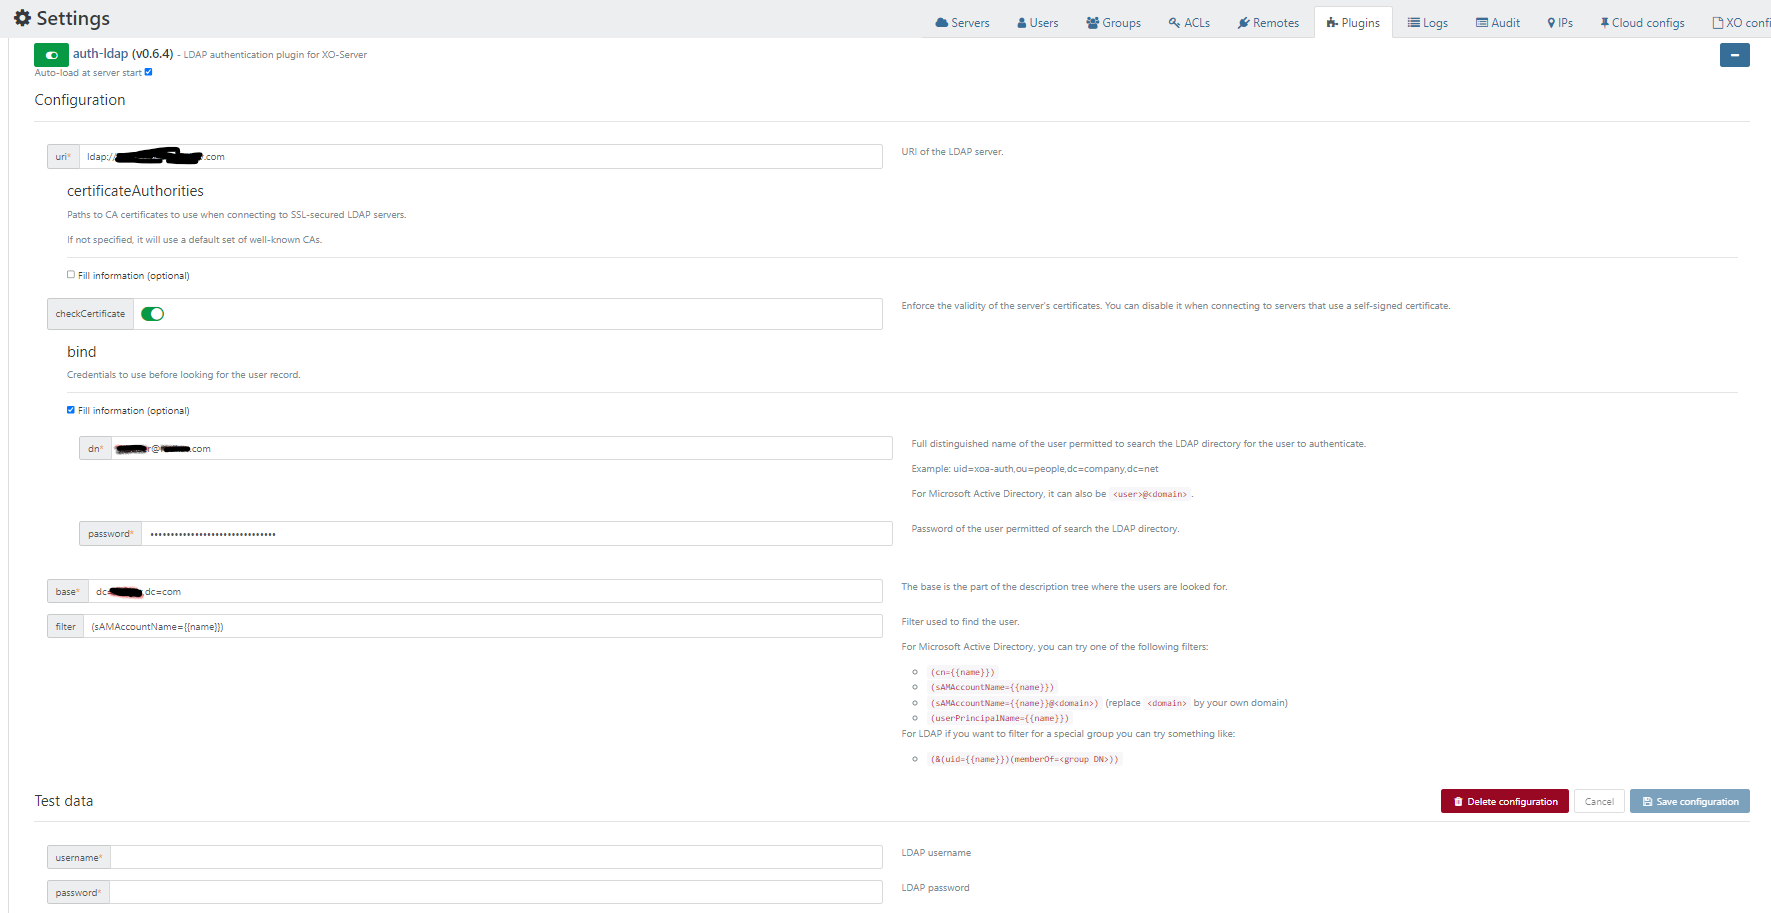Click the certificateAuthorities heading
Viewport: 1771px width, 913px height.
pyautogui.click(x=135, y=191)
